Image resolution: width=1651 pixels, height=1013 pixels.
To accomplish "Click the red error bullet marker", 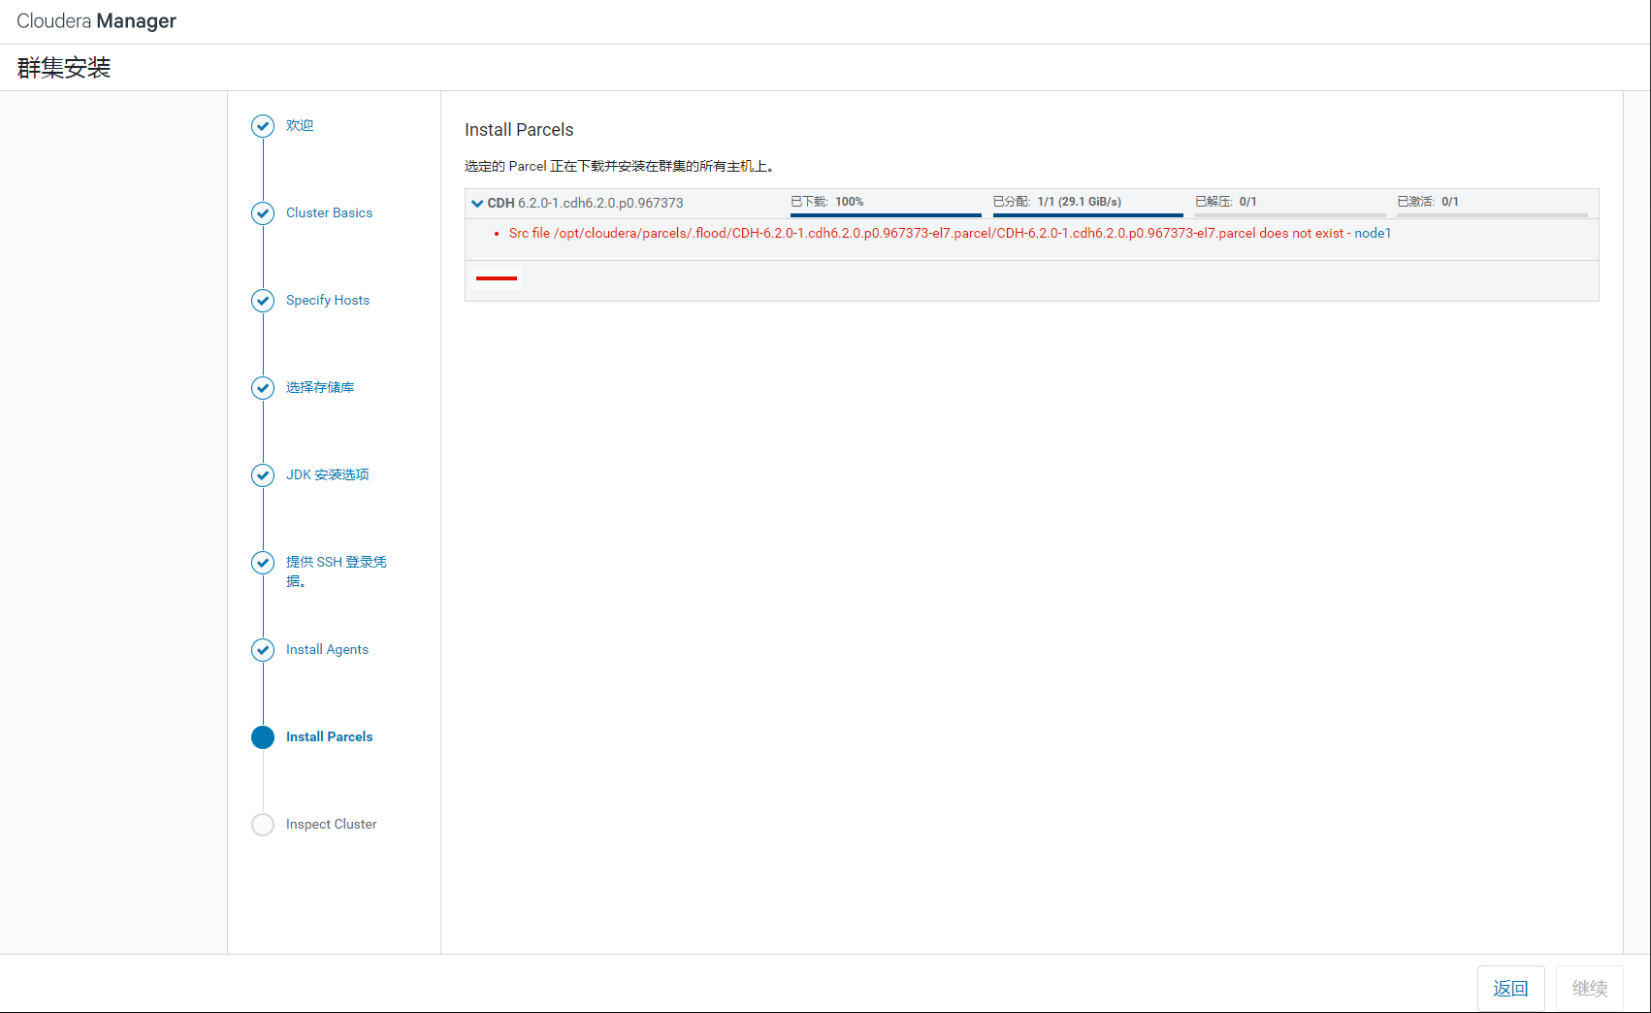I will point(497,233).
